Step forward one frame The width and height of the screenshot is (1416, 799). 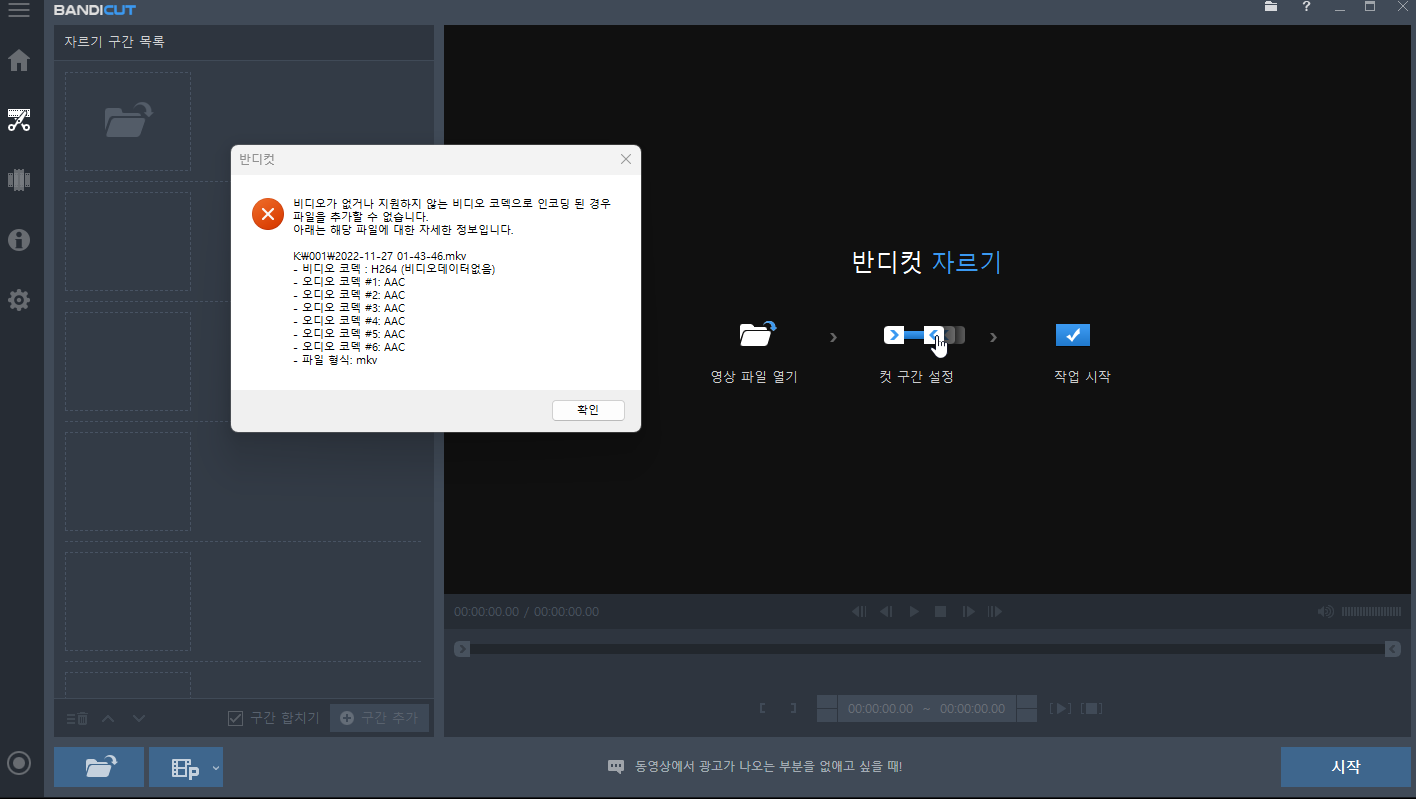pyautogui.click(x=967, y=611)
